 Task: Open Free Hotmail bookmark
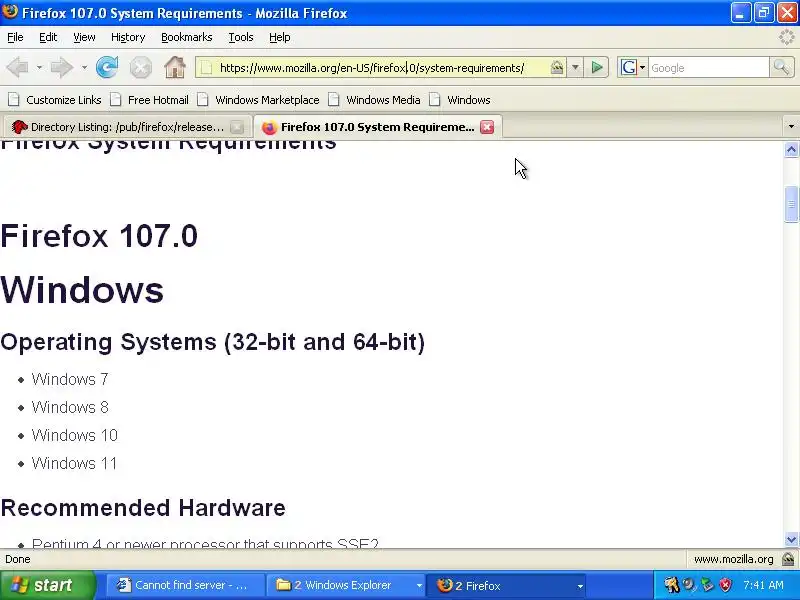150,100
